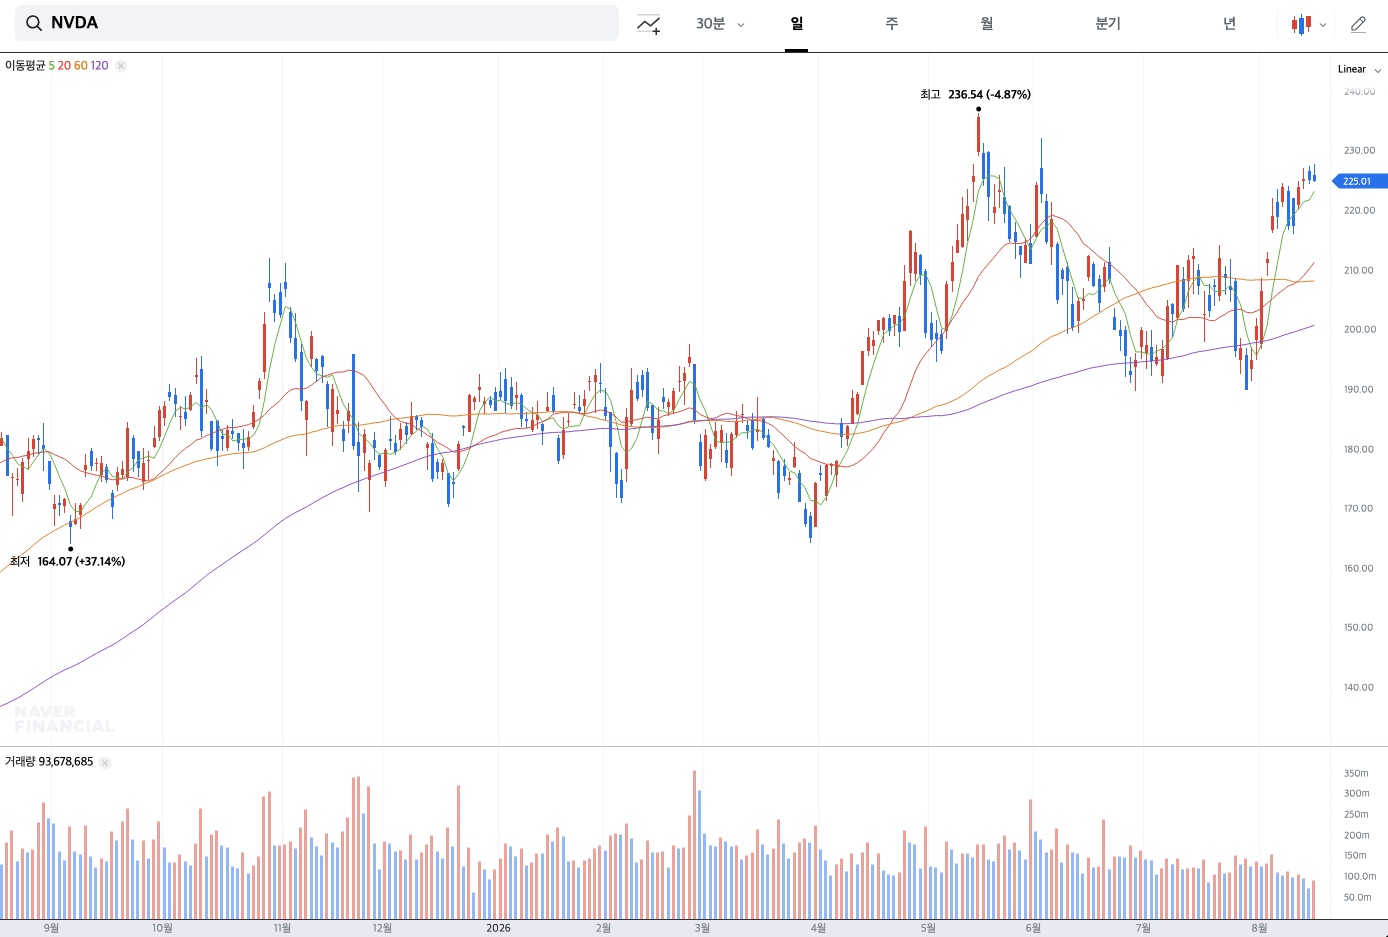
Task: Open the Linear scale dropdown
Action: (x=1359, y=69)
